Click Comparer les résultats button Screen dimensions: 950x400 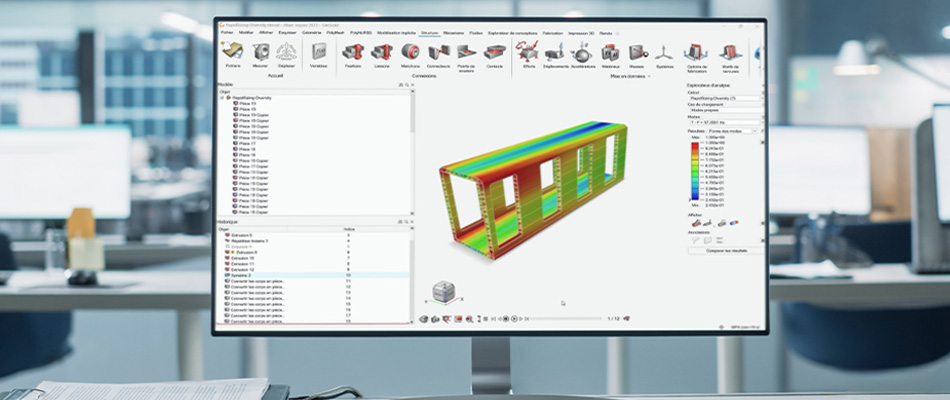point(726,250)
